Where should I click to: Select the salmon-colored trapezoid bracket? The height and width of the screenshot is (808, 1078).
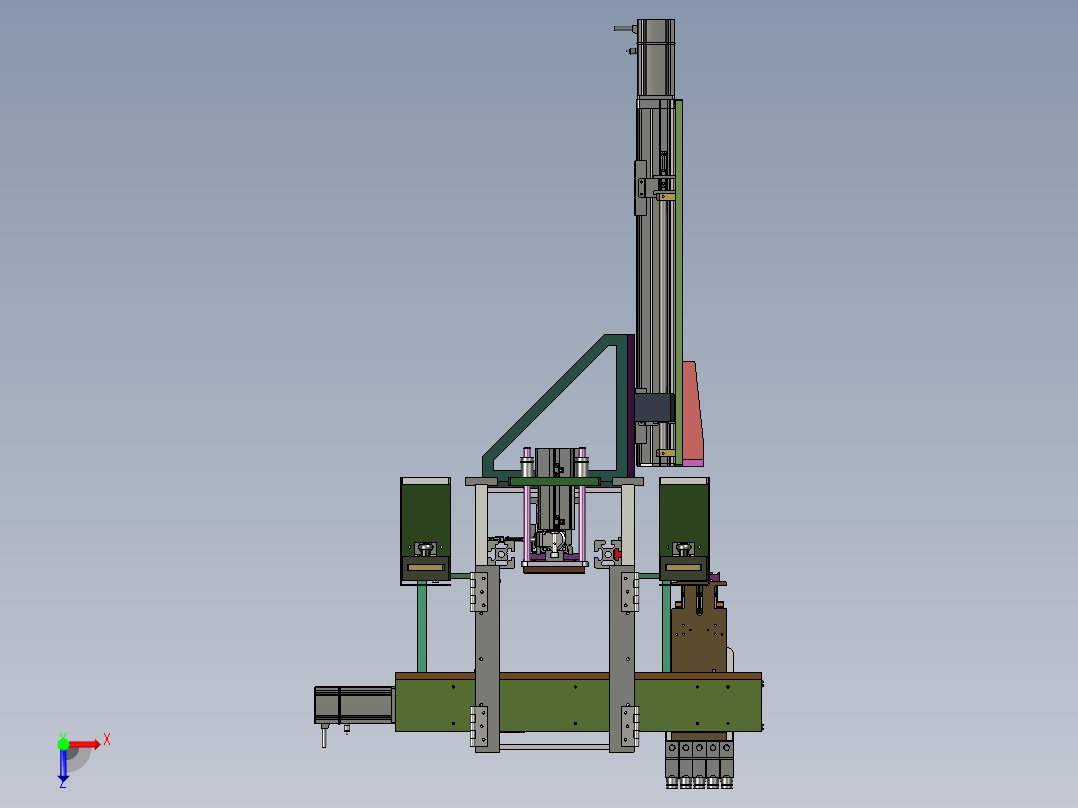(692, 411)
